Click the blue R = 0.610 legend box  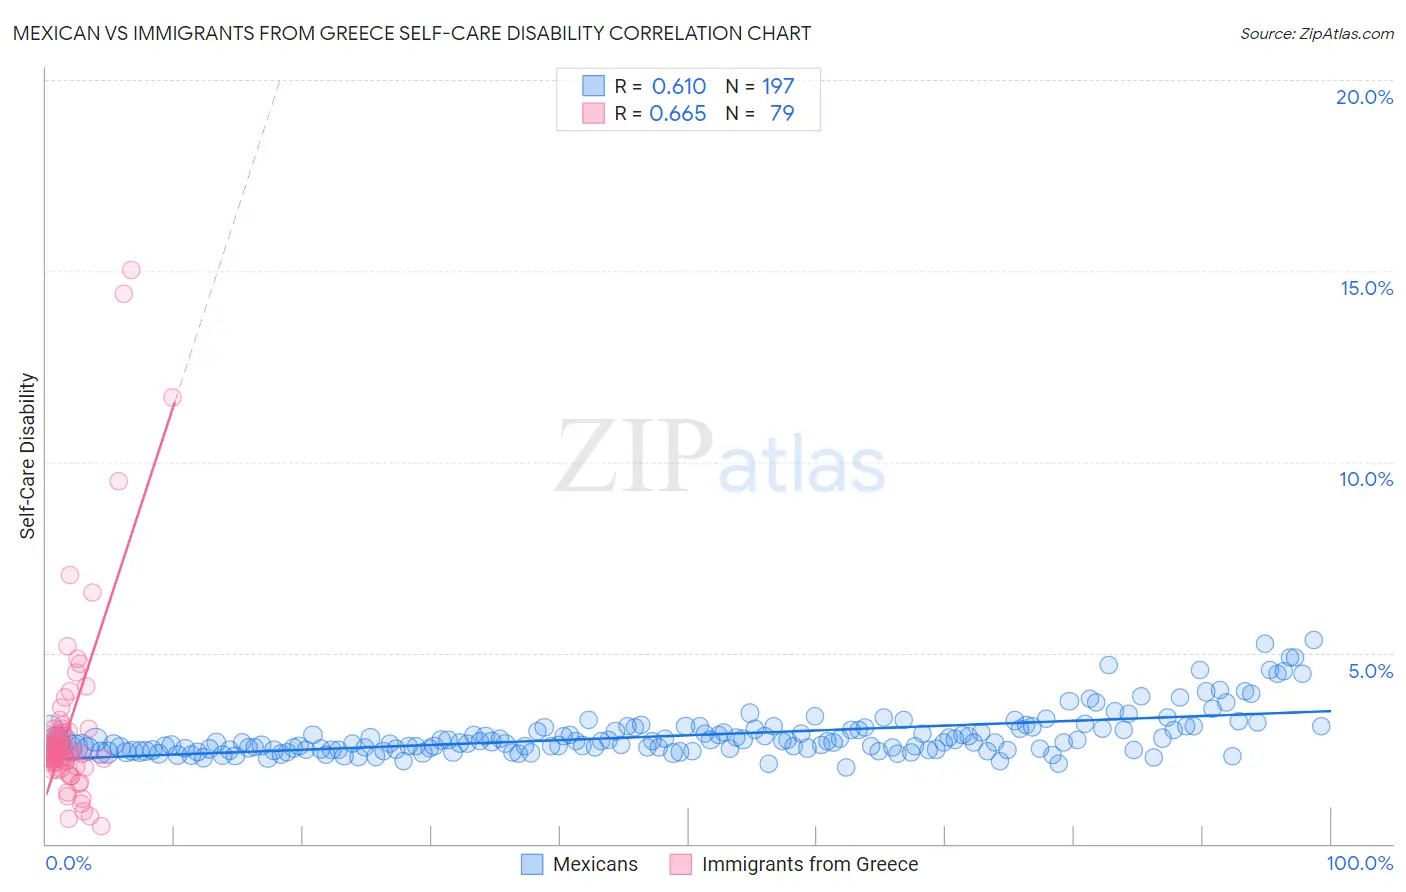tap(594, 86)
